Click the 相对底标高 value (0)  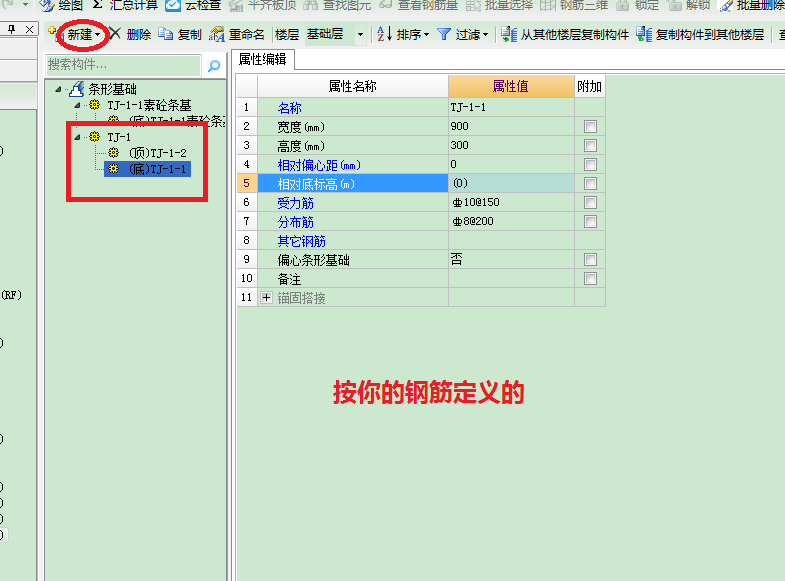511,183
